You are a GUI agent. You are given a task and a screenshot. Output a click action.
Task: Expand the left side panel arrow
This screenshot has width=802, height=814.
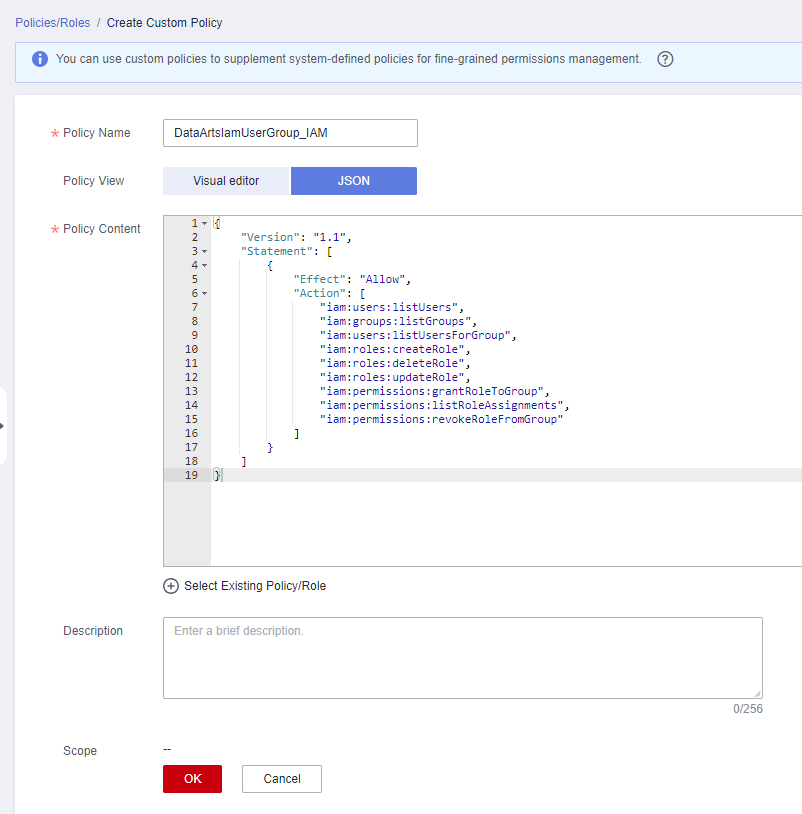coord(2,426)
